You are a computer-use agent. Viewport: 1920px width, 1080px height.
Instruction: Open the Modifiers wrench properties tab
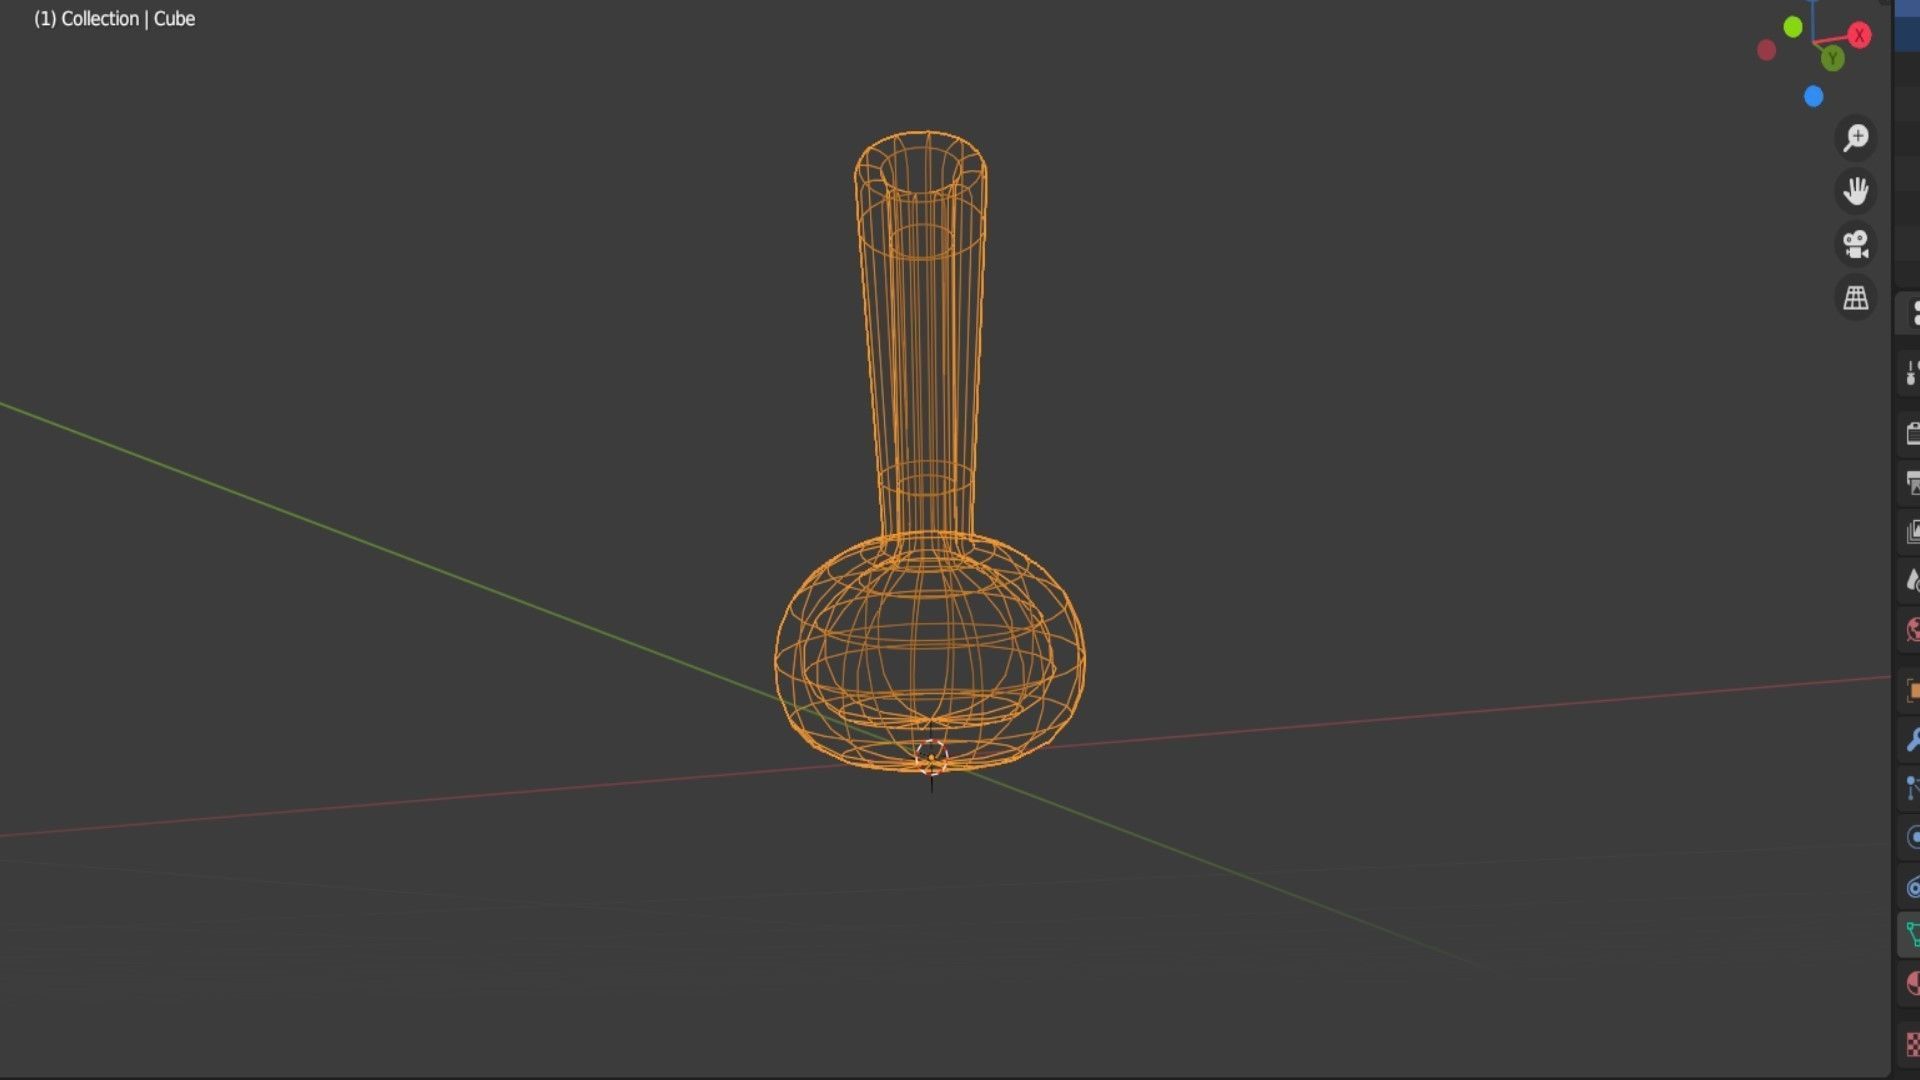pos(1911,740)
